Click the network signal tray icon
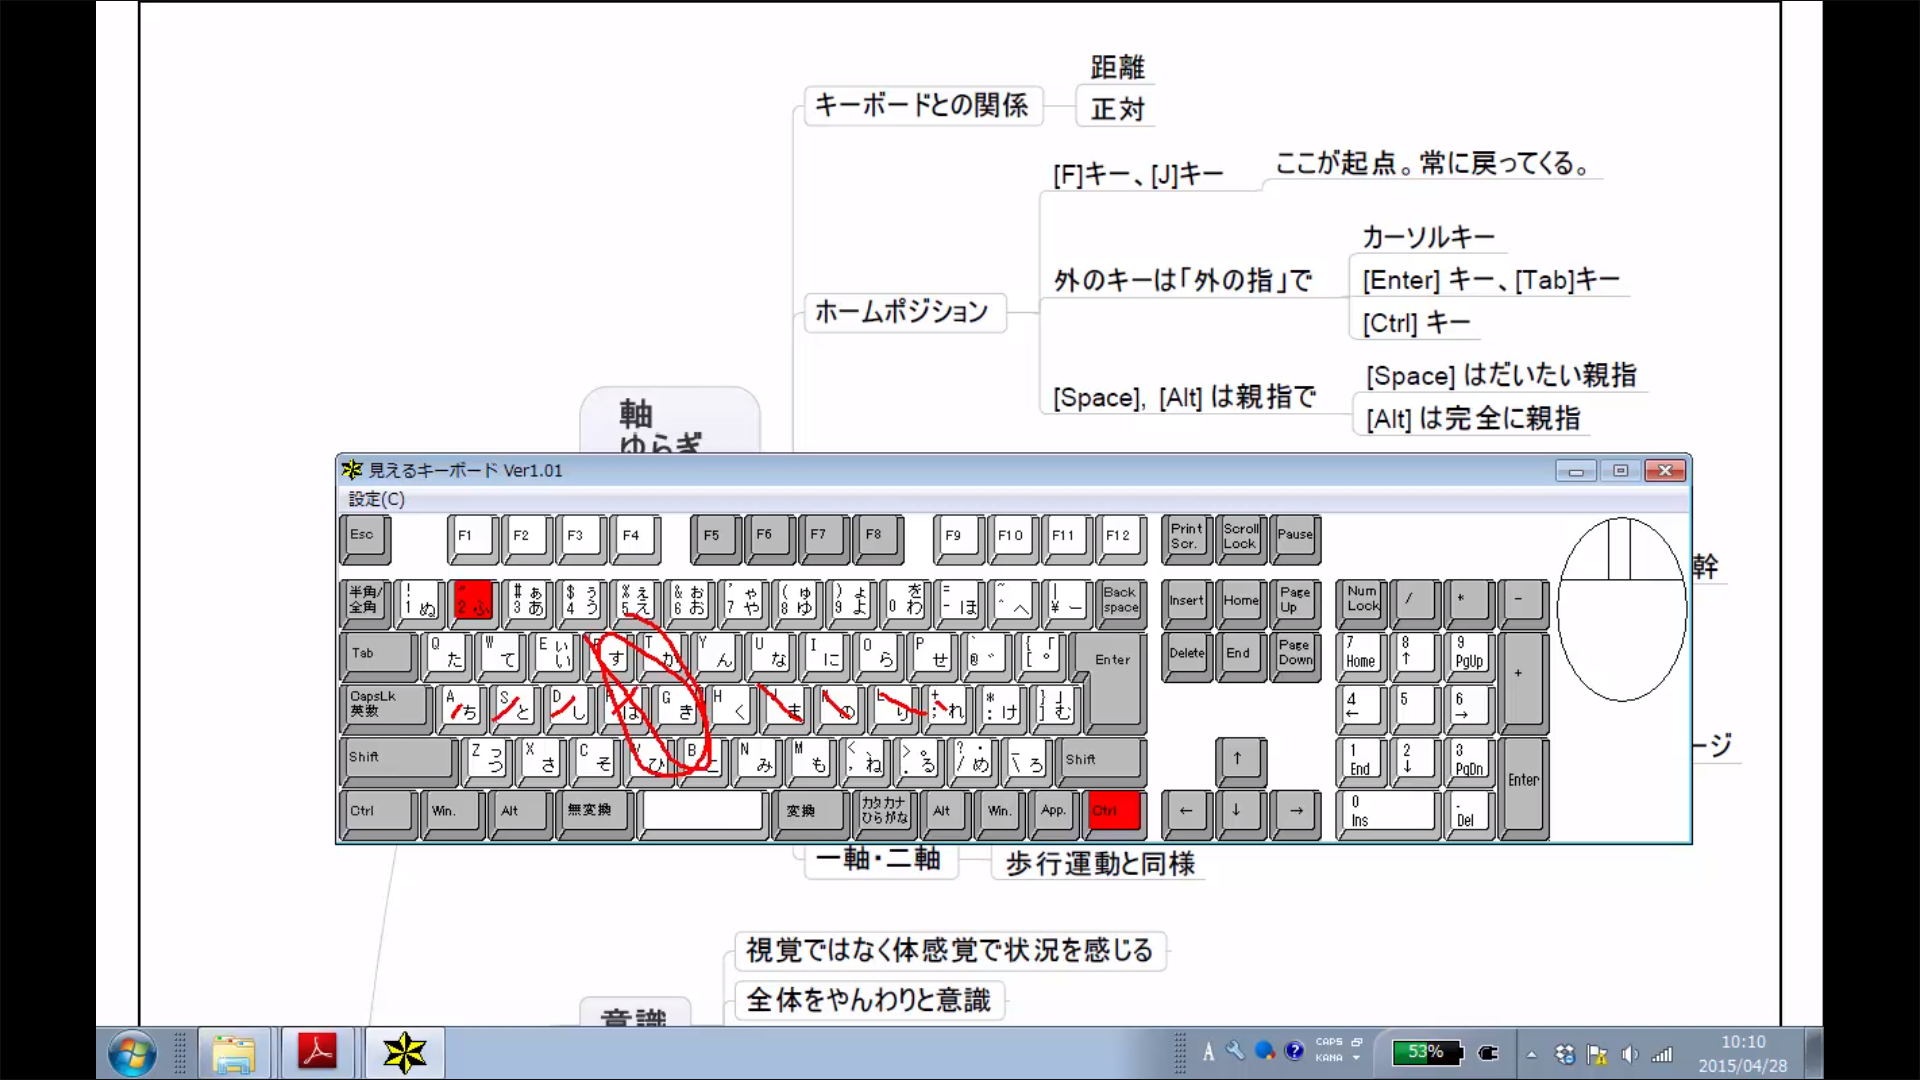1920x1080 pixels. 1662,1054
